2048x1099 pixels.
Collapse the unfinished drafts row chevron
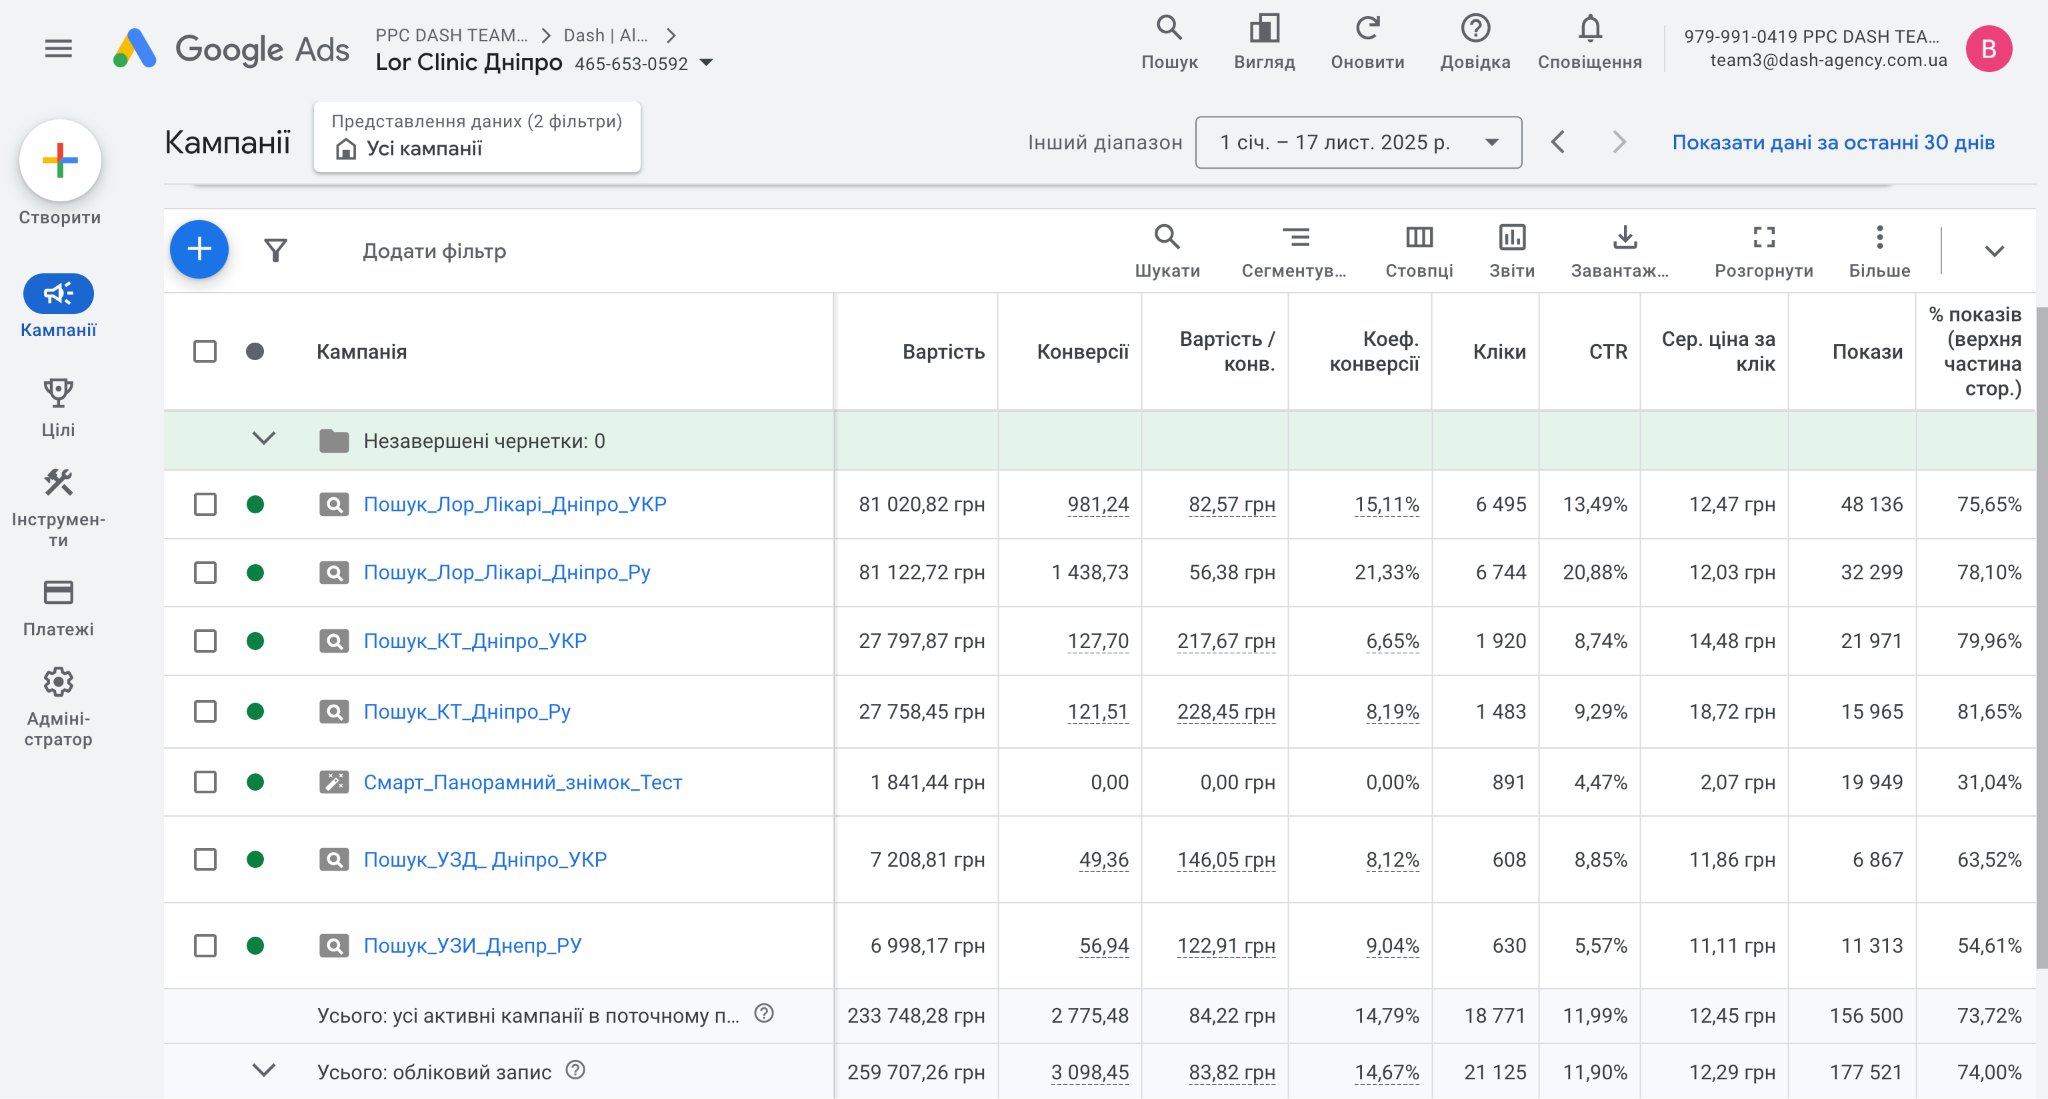[x=264, y=439]
